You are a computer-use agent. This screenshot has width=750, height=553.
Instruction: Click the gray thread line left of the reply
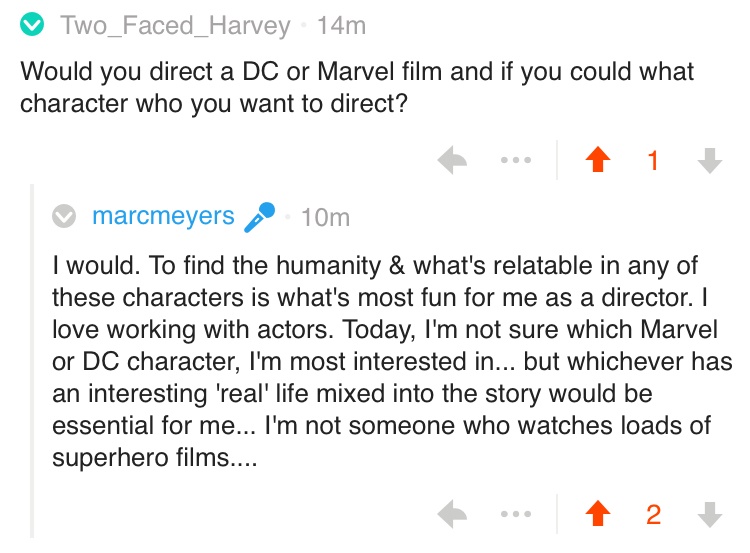(x=33, y=360)
